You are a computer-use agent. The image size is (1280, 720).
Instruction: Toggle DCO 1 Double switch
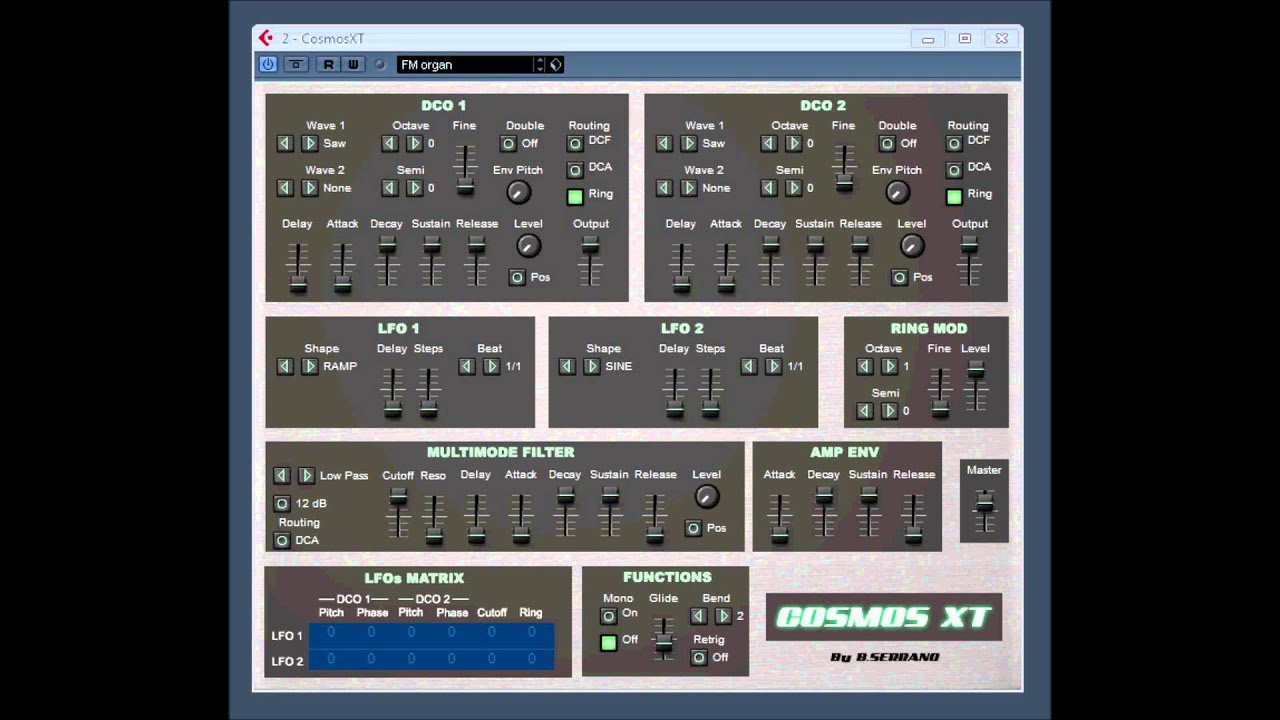tap(508, 143)
